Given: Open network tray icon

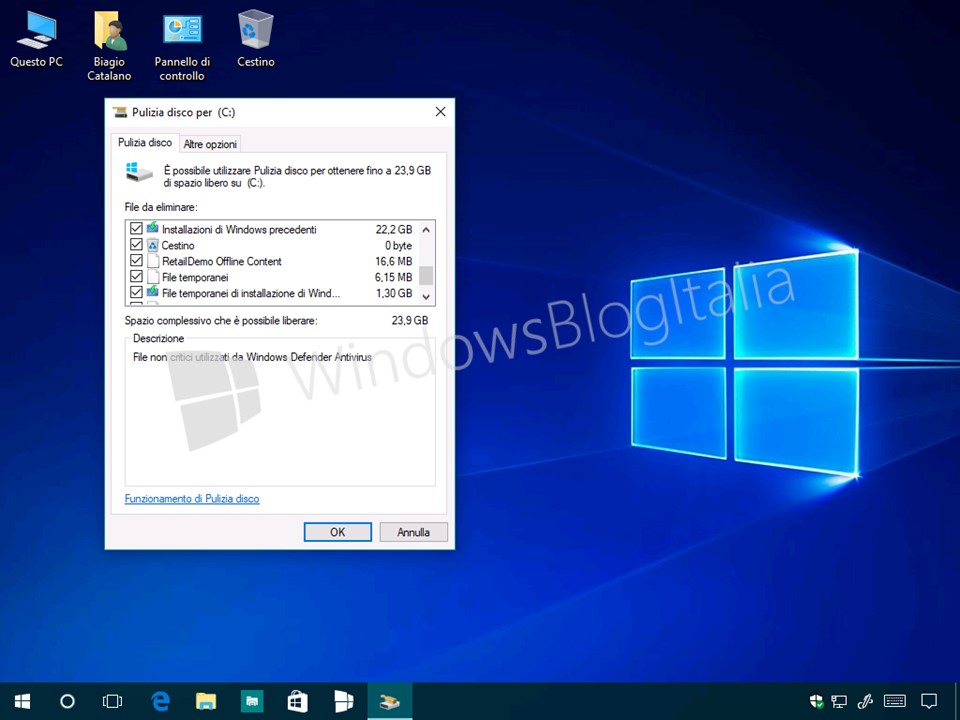Looking at the screenshot, I should [839, 701].
